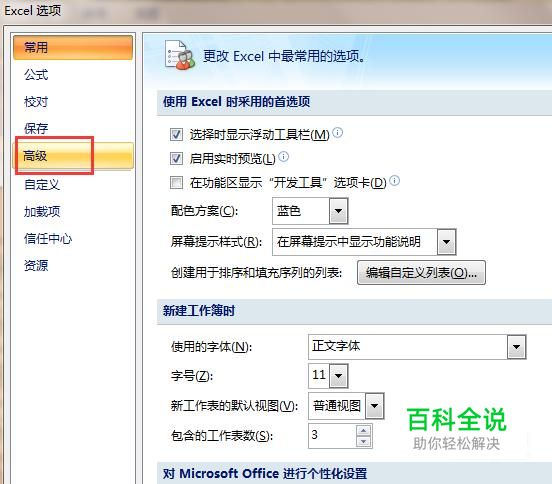Go to the 高级 options category
The width and height of the screenshot is (552, 484).
click(x=73, y=156)
